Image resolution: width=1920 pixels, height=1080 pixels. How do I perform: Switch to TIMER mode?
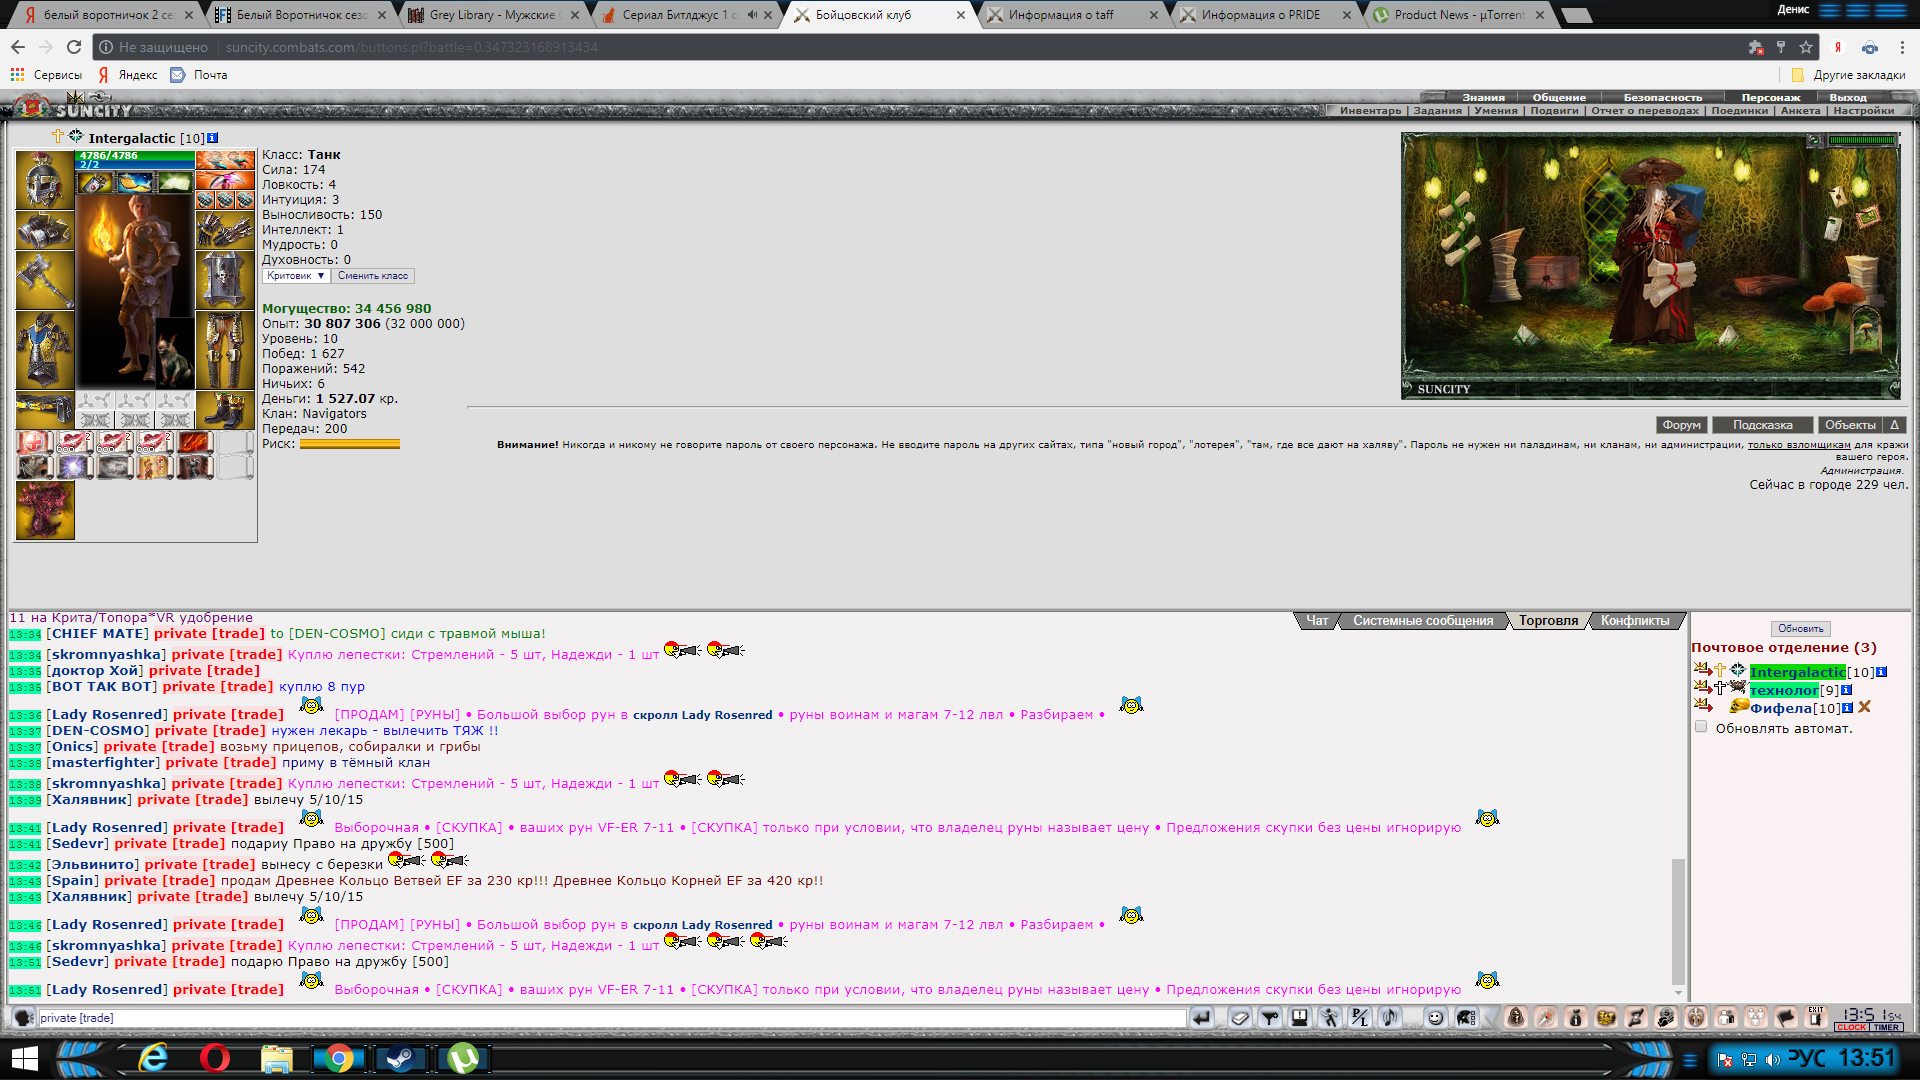point(1886,1027)
